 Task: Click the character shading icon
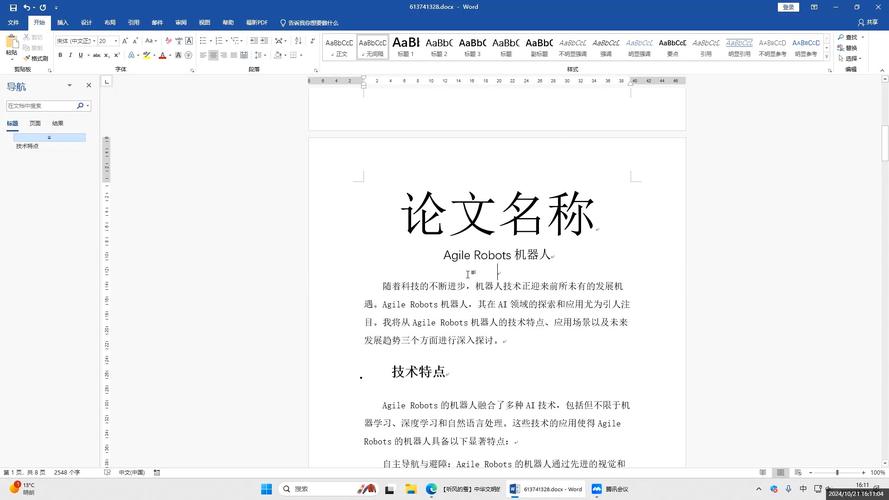[178, 55]
